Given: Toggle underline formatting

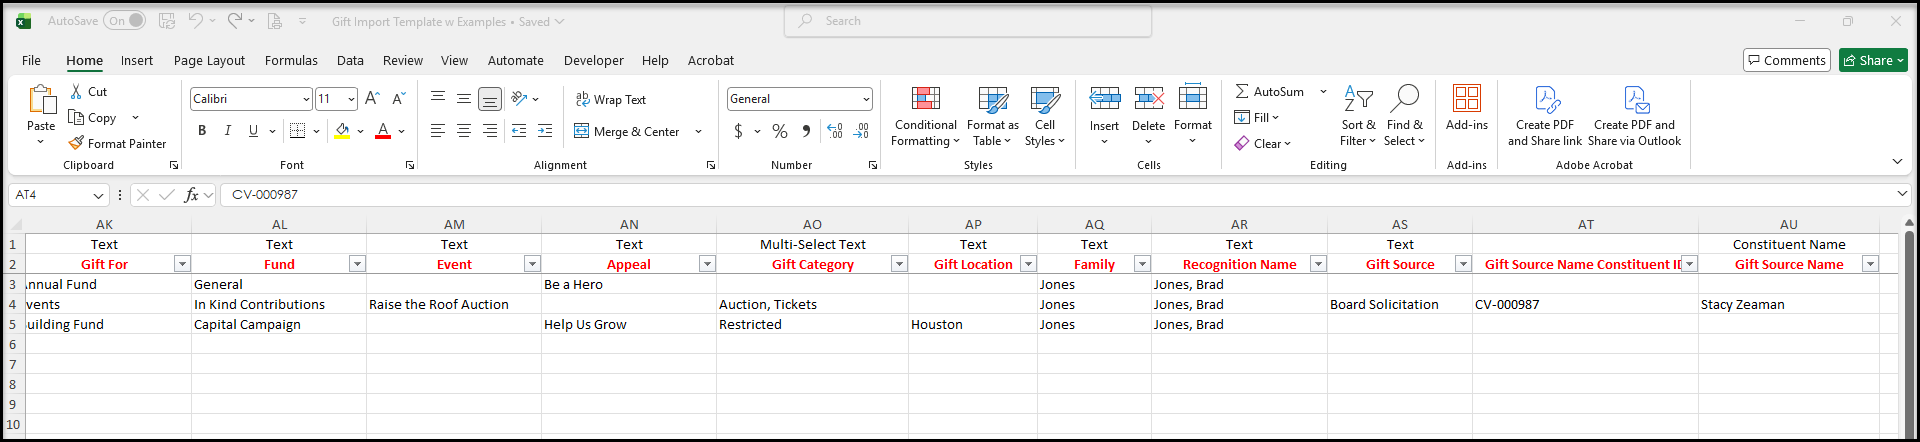Looking at the screenshot, I should click(x=253, y=131).
